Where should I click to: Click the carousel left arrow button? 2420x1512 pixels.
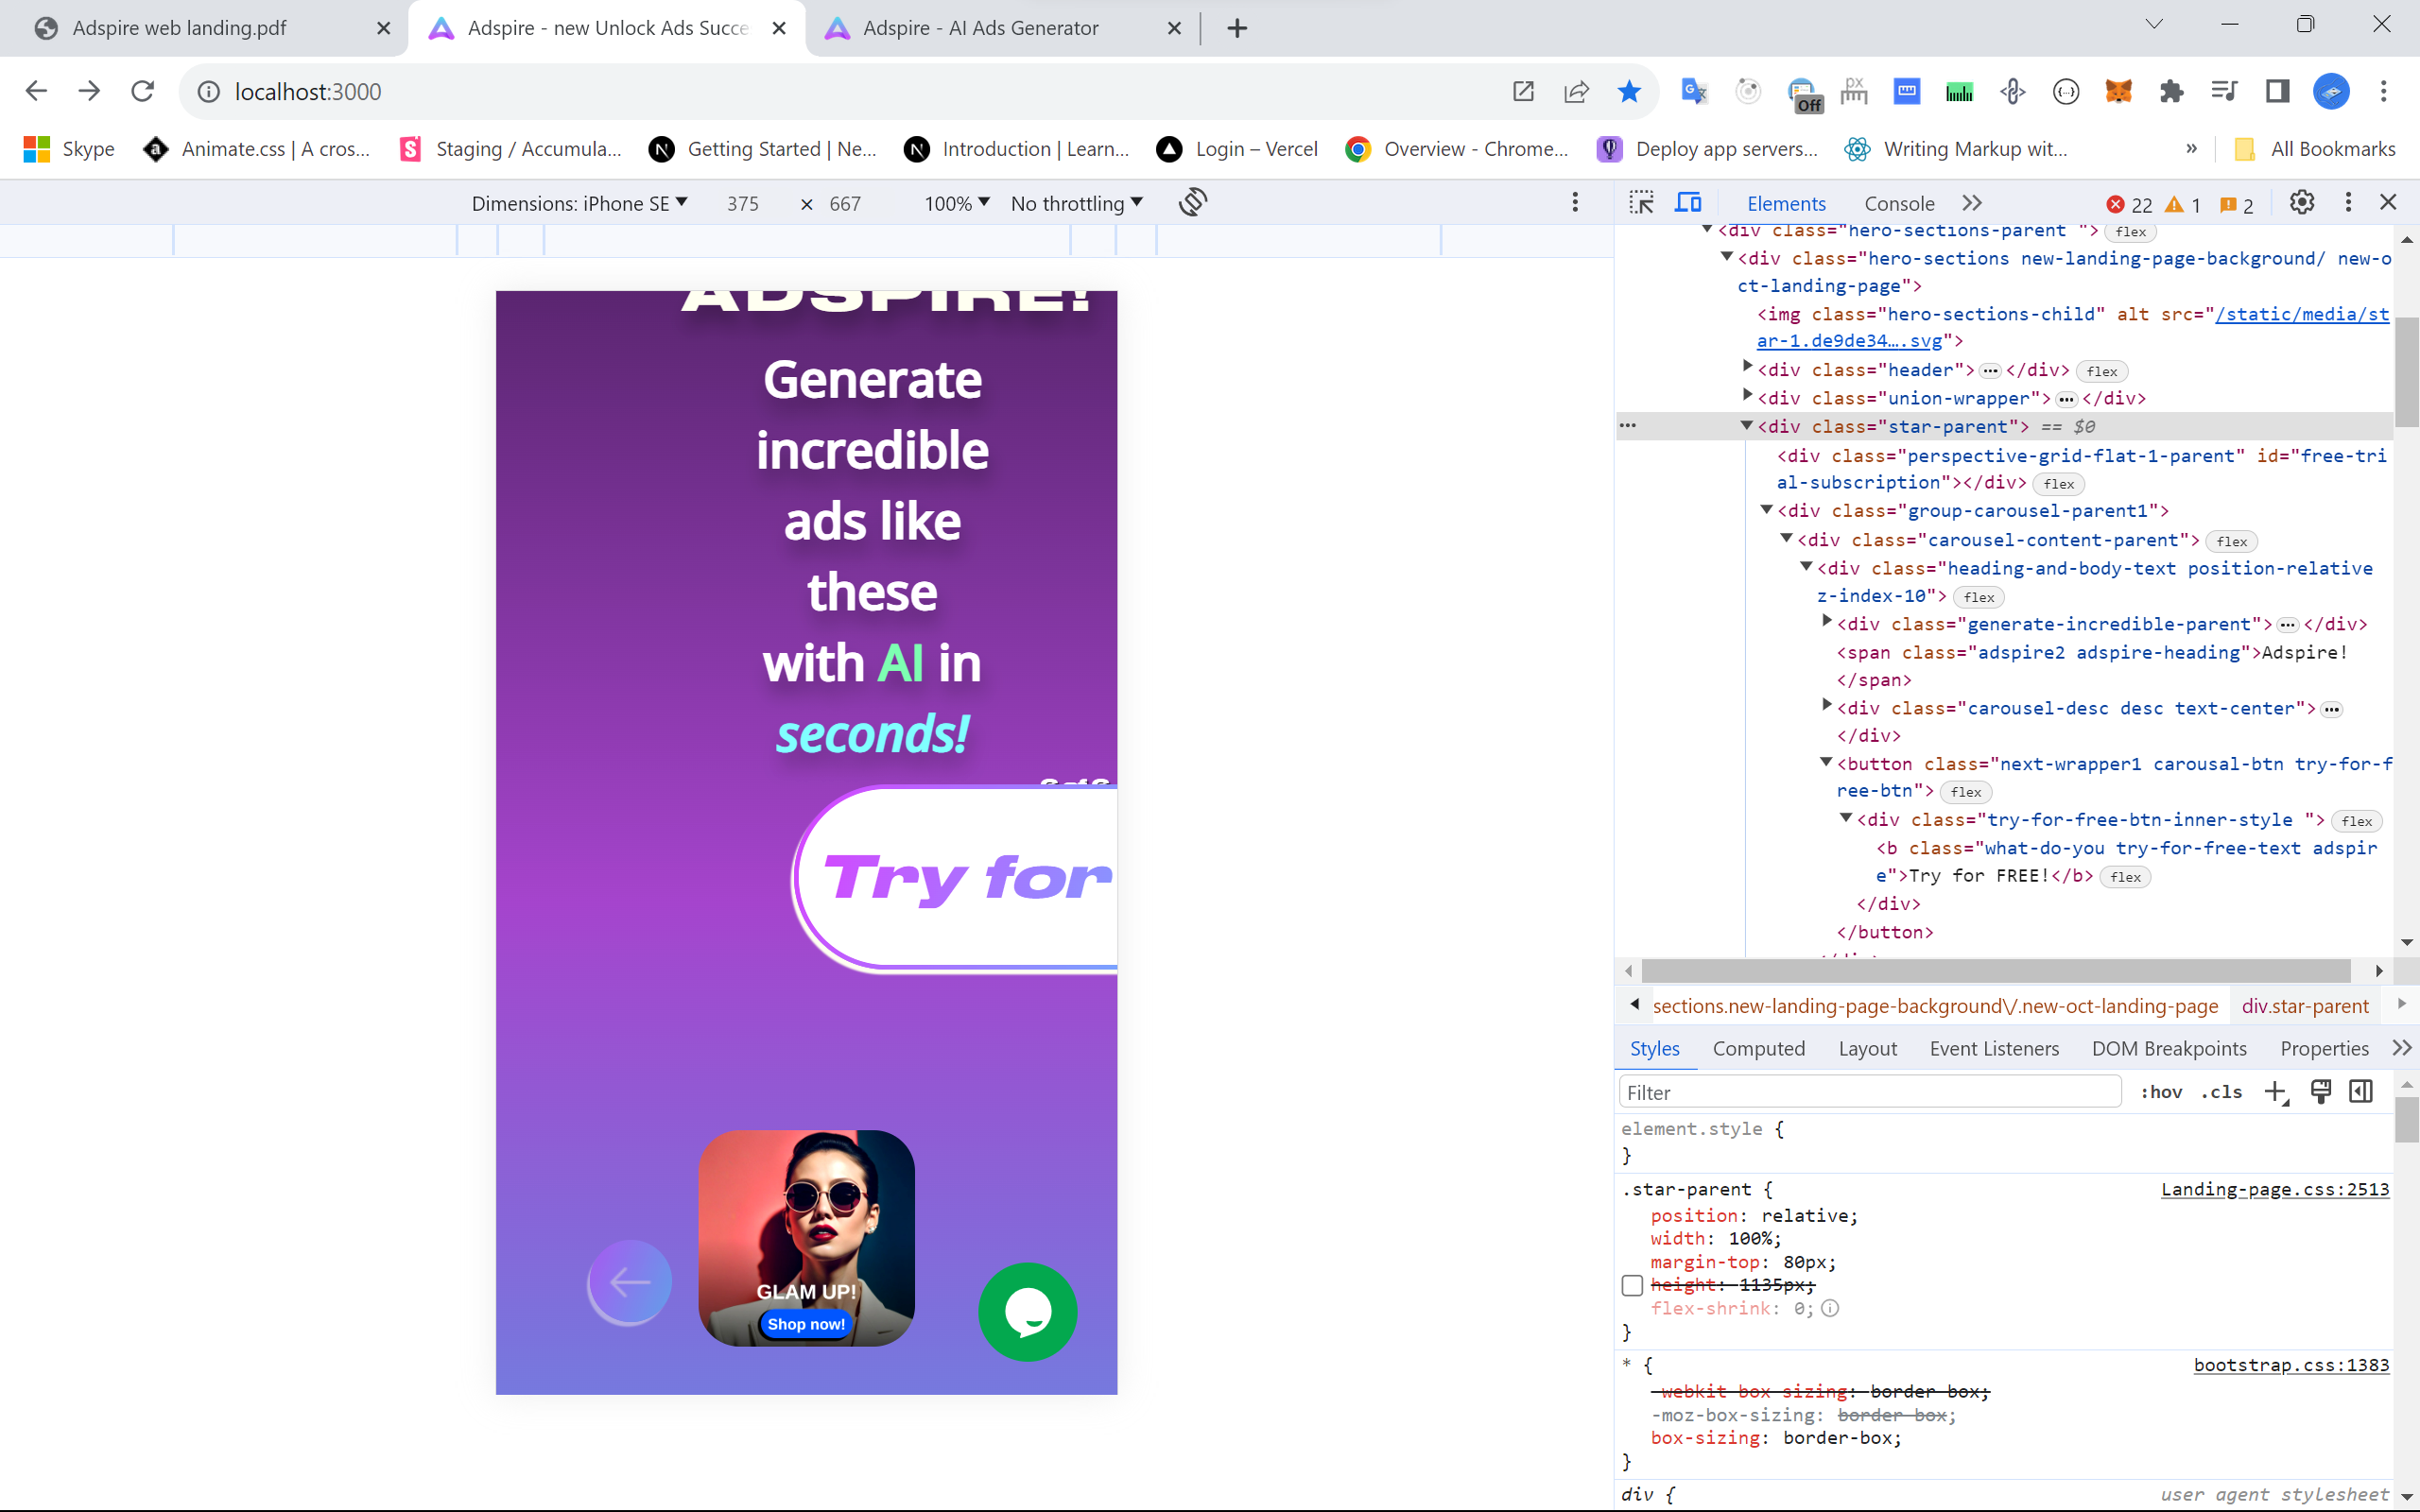[629, 1282]
